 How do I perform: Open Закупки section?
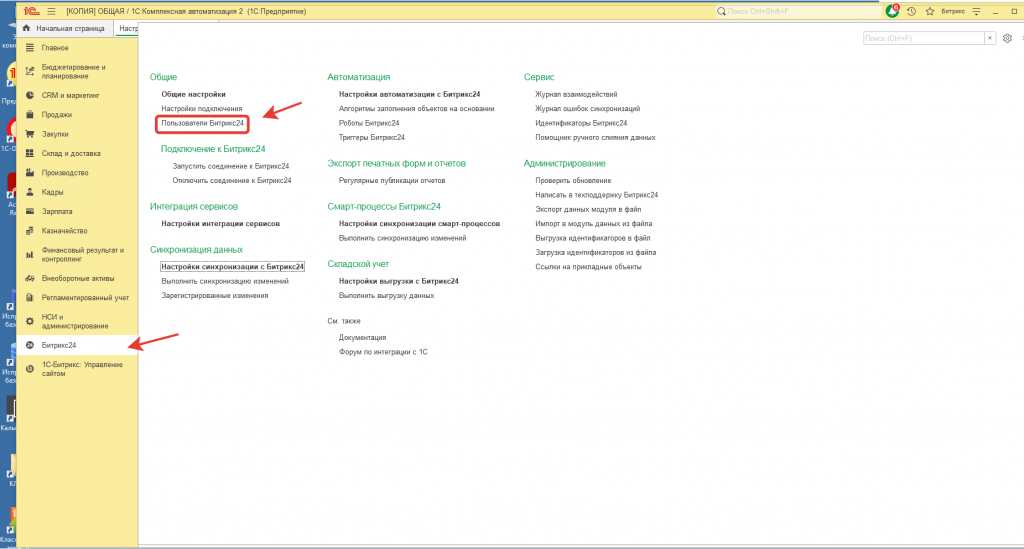55,134
